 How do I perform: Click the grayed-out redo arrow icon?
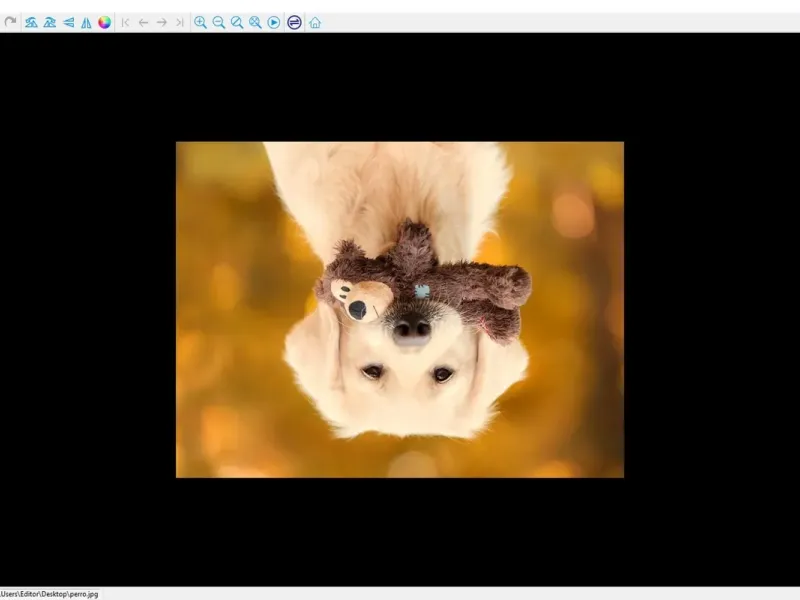pyautogui.click(x=11, y=22)
